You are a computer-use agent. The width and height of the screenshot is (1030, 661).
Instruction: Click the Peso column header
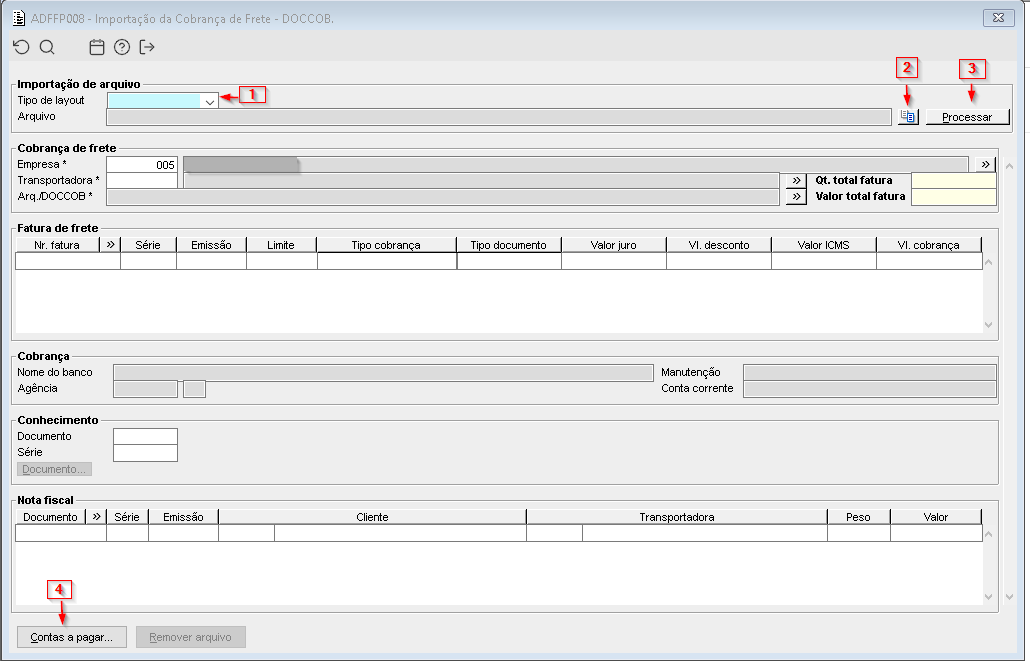[859, 517]
